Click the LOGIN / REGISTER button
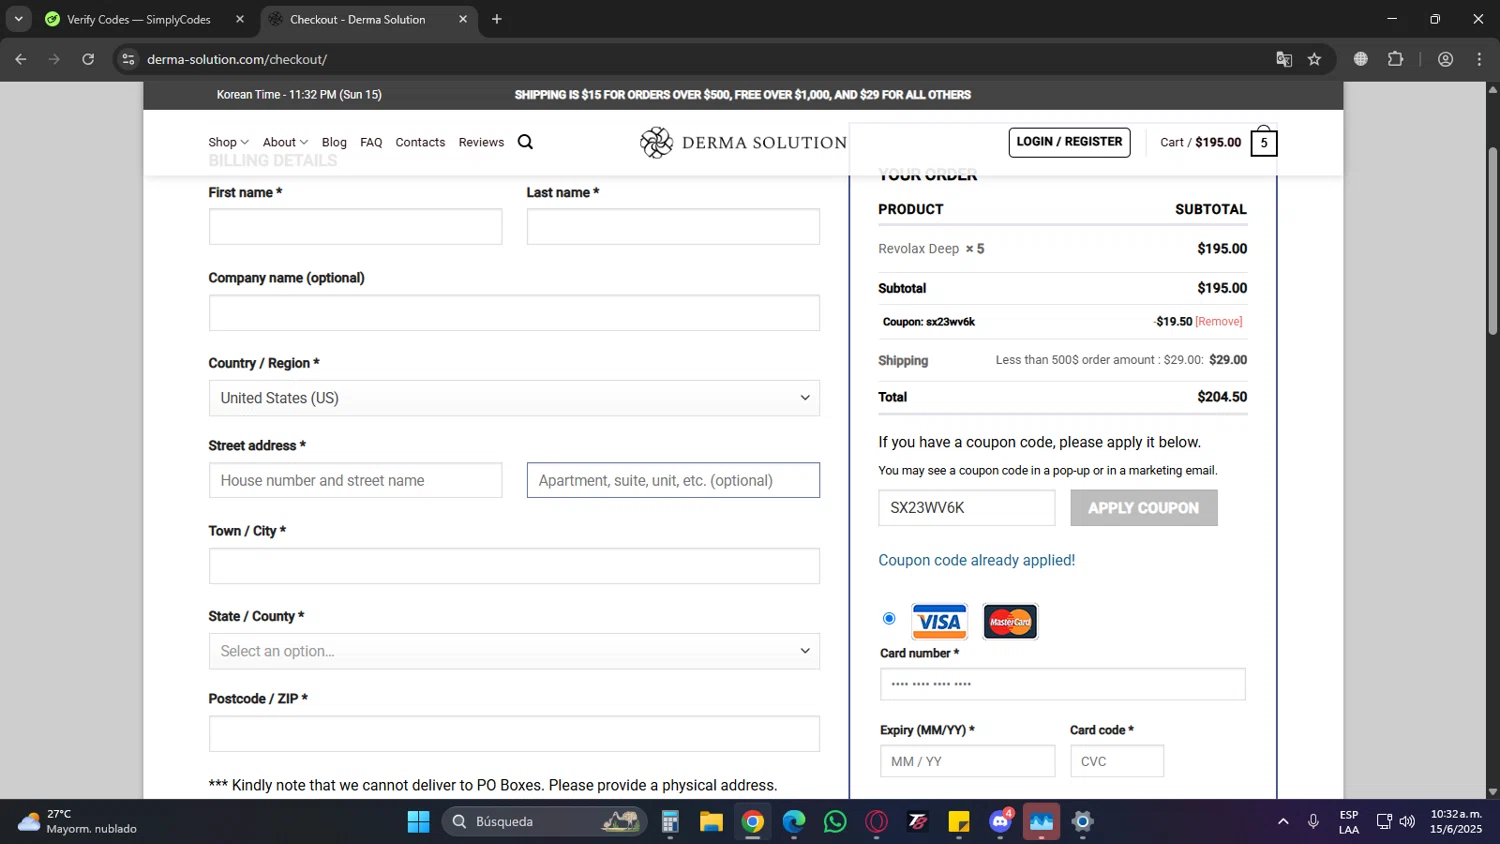This screenshot has height=844, width=1500. (1069, 142)
